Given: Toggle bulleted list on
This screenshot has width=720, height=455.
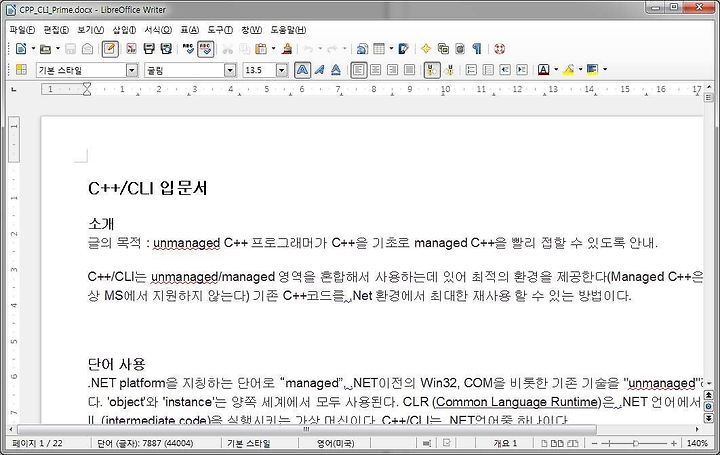Looking at the screenshot, I should pos(488,70).
